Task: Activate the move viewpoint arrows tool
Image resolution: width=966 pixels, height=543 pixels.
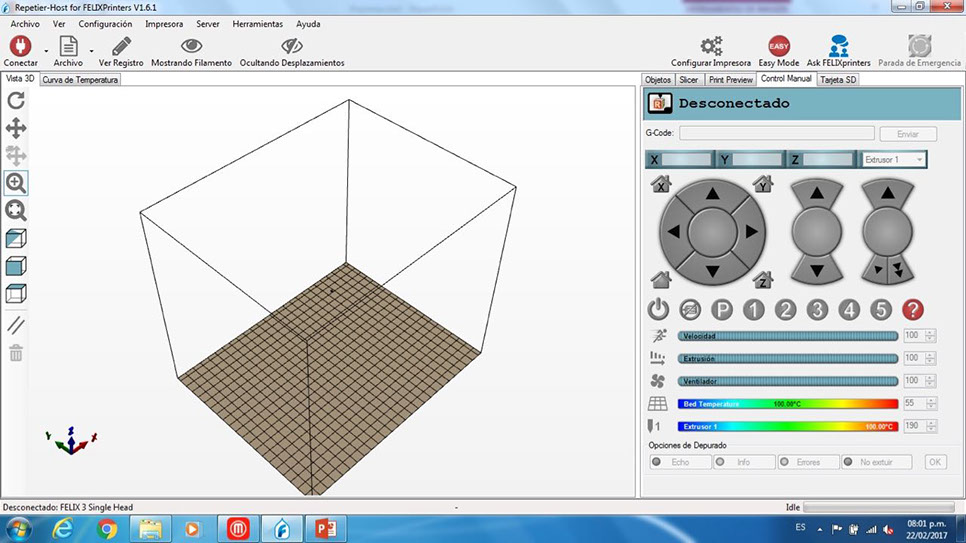Action: [x=16, y=128]
